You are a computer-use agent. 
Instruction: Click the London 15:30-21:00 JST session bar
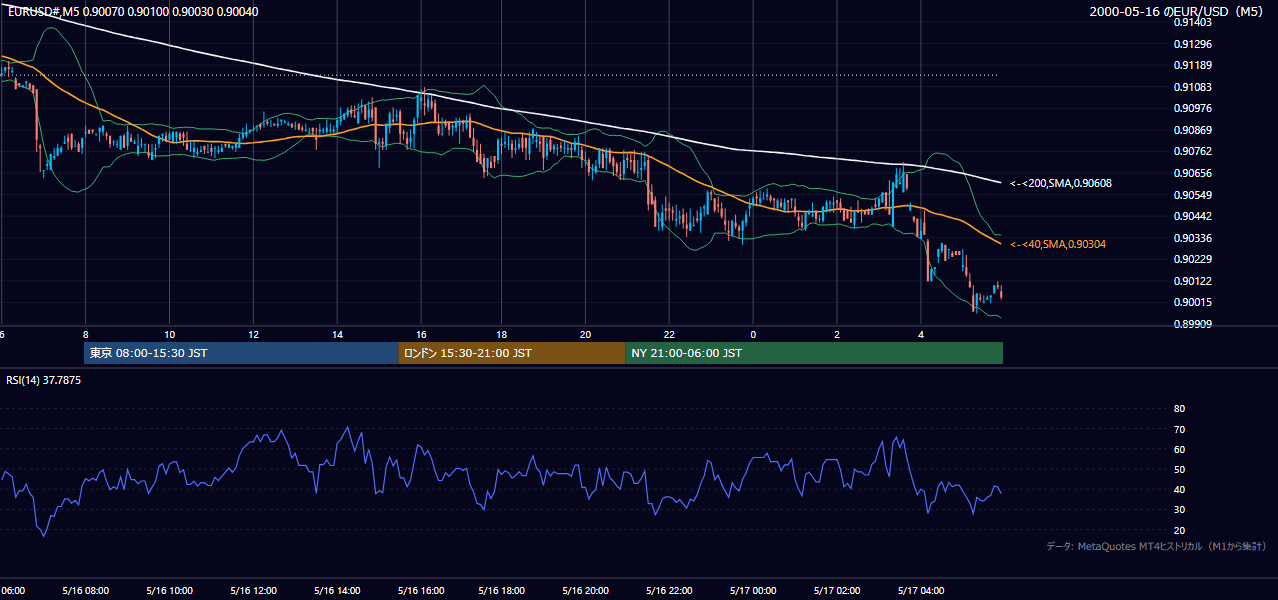click(512, 353)
